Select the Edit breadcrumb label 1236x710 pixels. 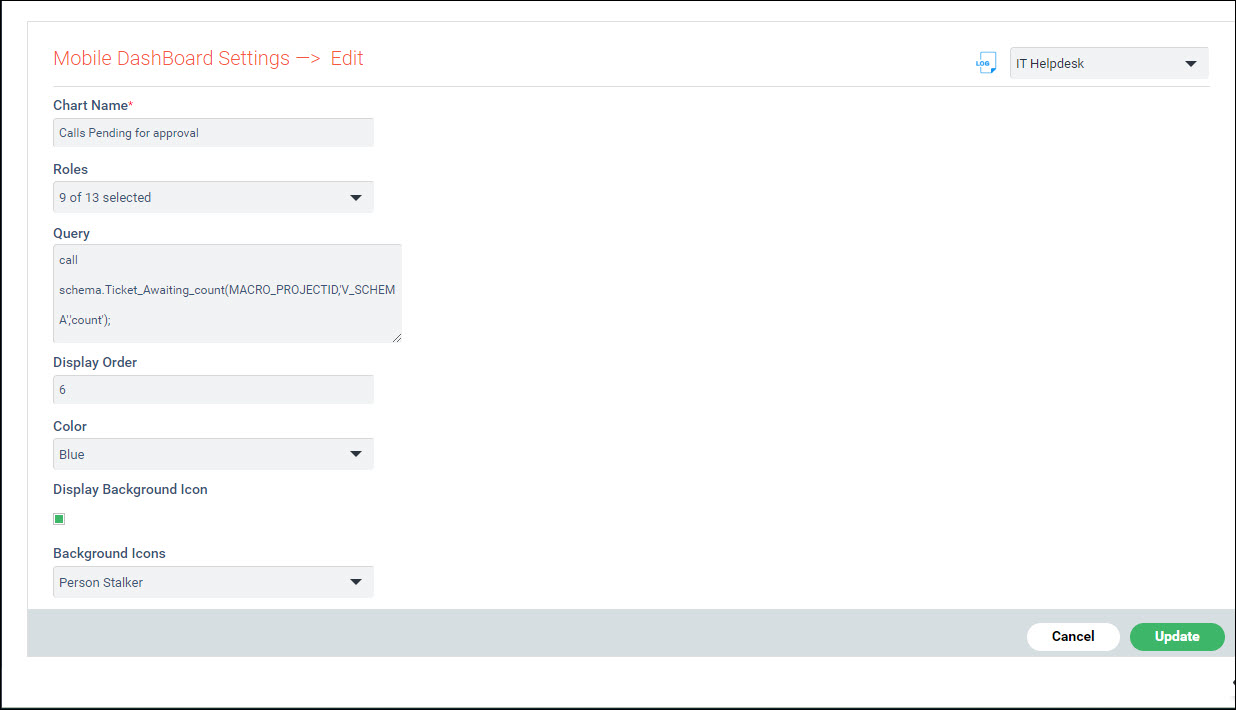347,58
